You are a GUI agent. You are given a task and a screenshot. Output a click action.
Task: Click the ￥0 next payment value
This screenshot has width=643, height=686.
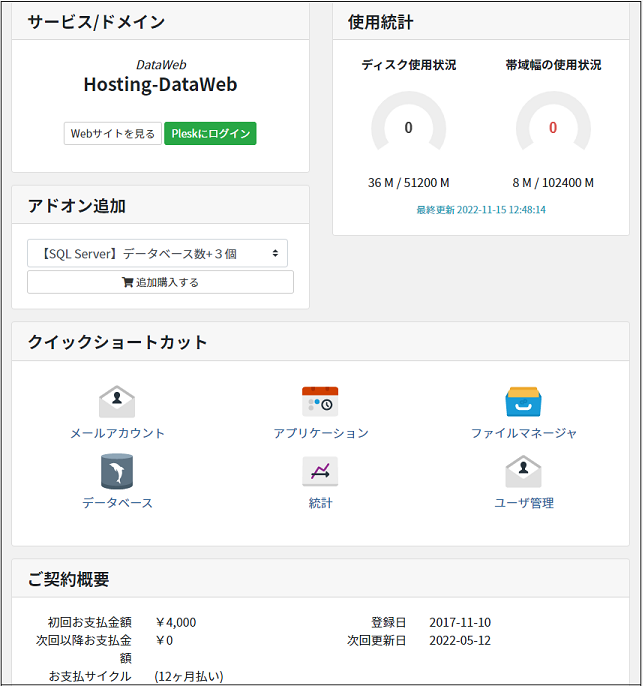pos(164,640)
